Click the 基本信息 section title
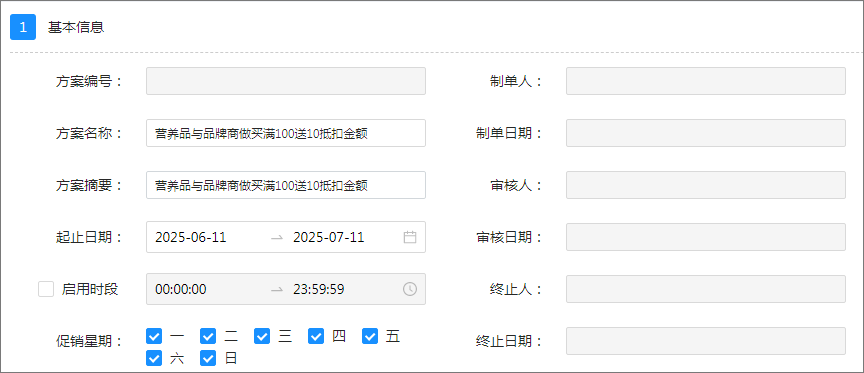Viewport: 864px width, 373px height. [76, 28]
